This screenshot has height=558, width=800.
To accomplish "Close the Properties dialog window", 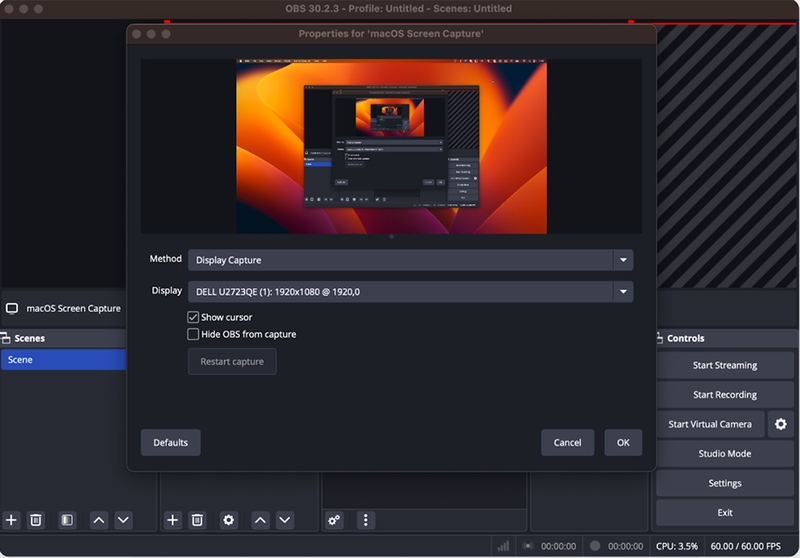I will [136, 34].
